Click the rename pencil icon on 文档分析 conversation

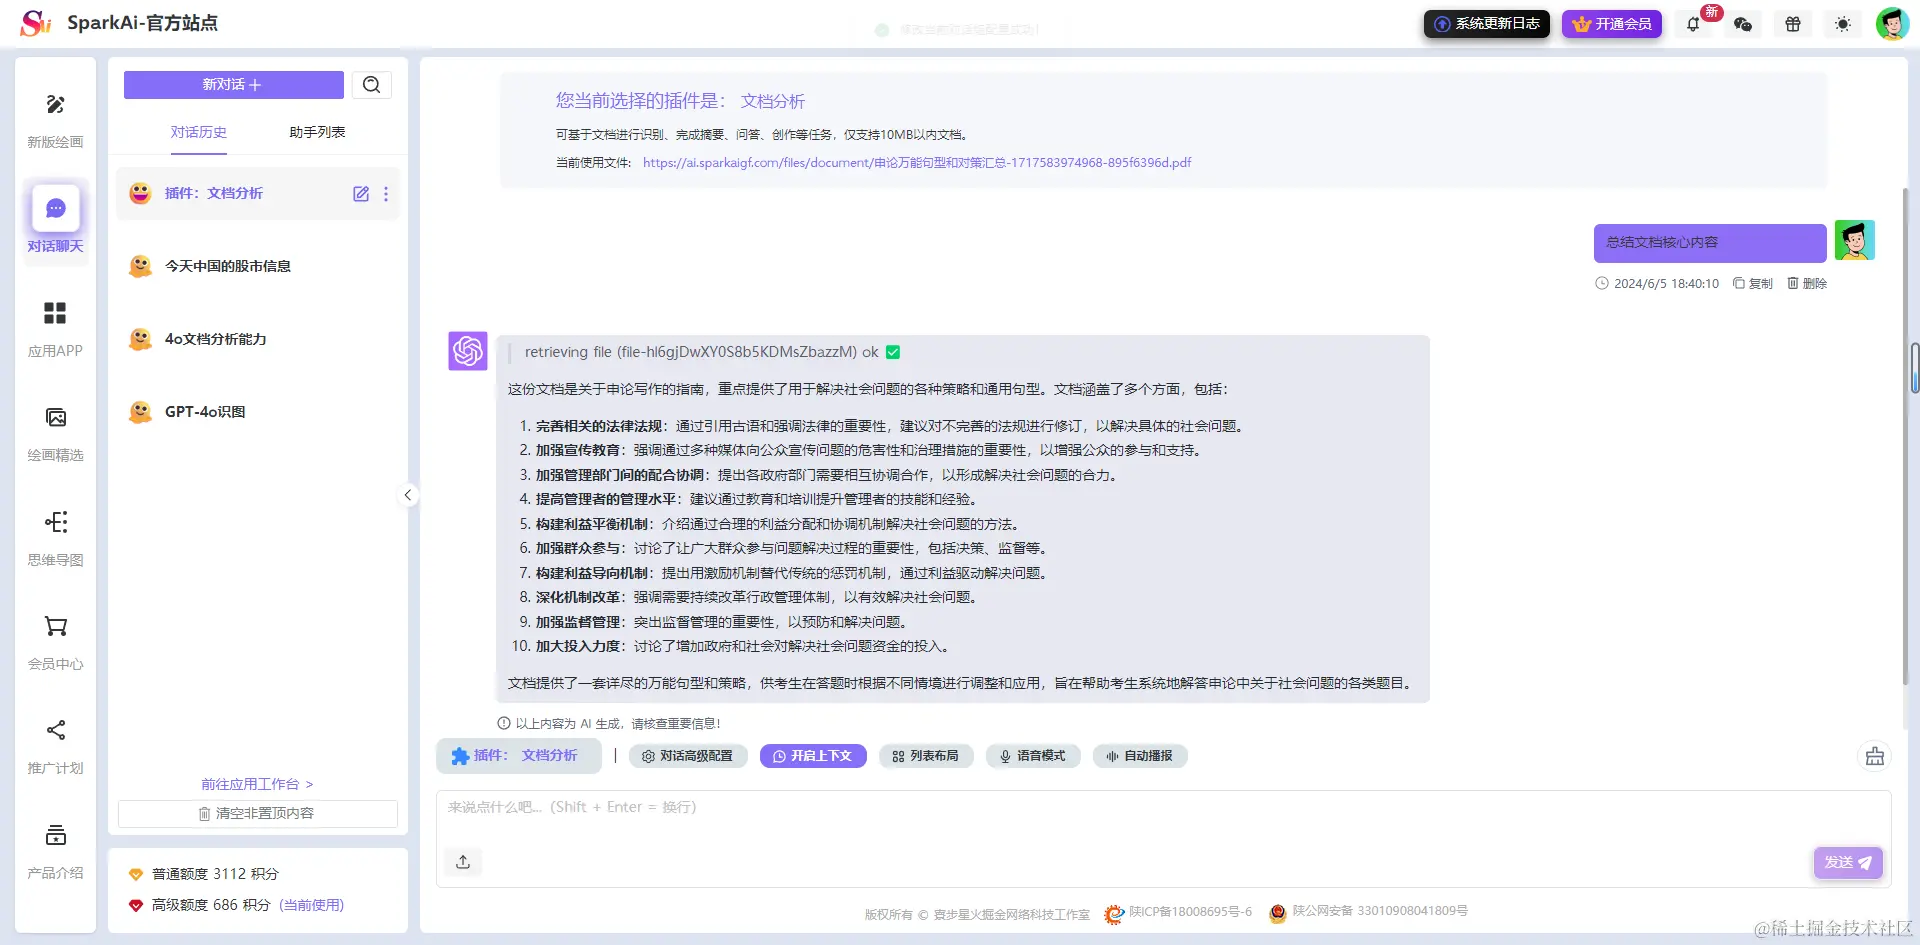pyautogui.click(x=361, y=194)
